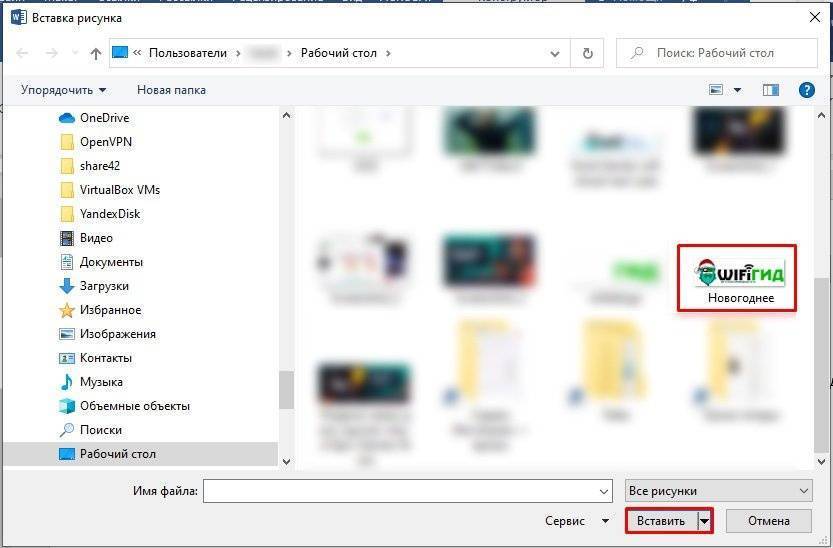
Task: Create a new folder with Новая папка
Action: point(171,90)
